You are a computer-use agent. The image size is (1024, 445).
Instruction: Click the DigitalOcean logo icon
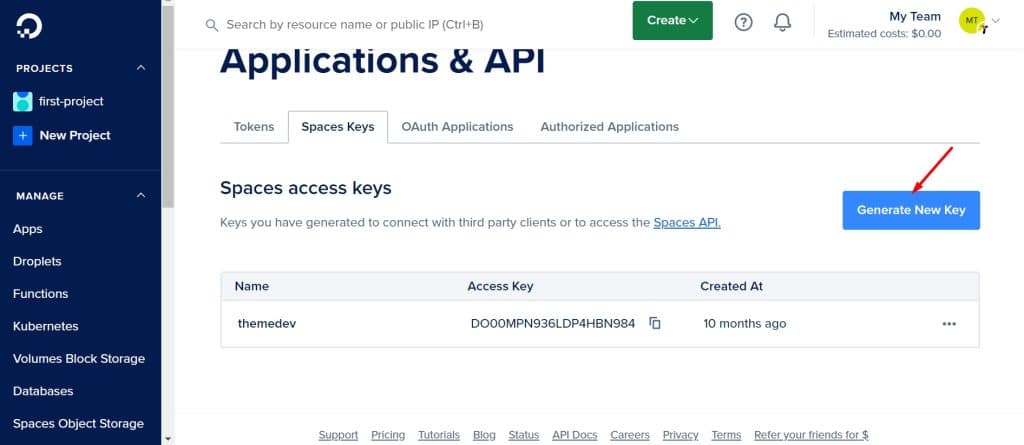click(29, 26)
